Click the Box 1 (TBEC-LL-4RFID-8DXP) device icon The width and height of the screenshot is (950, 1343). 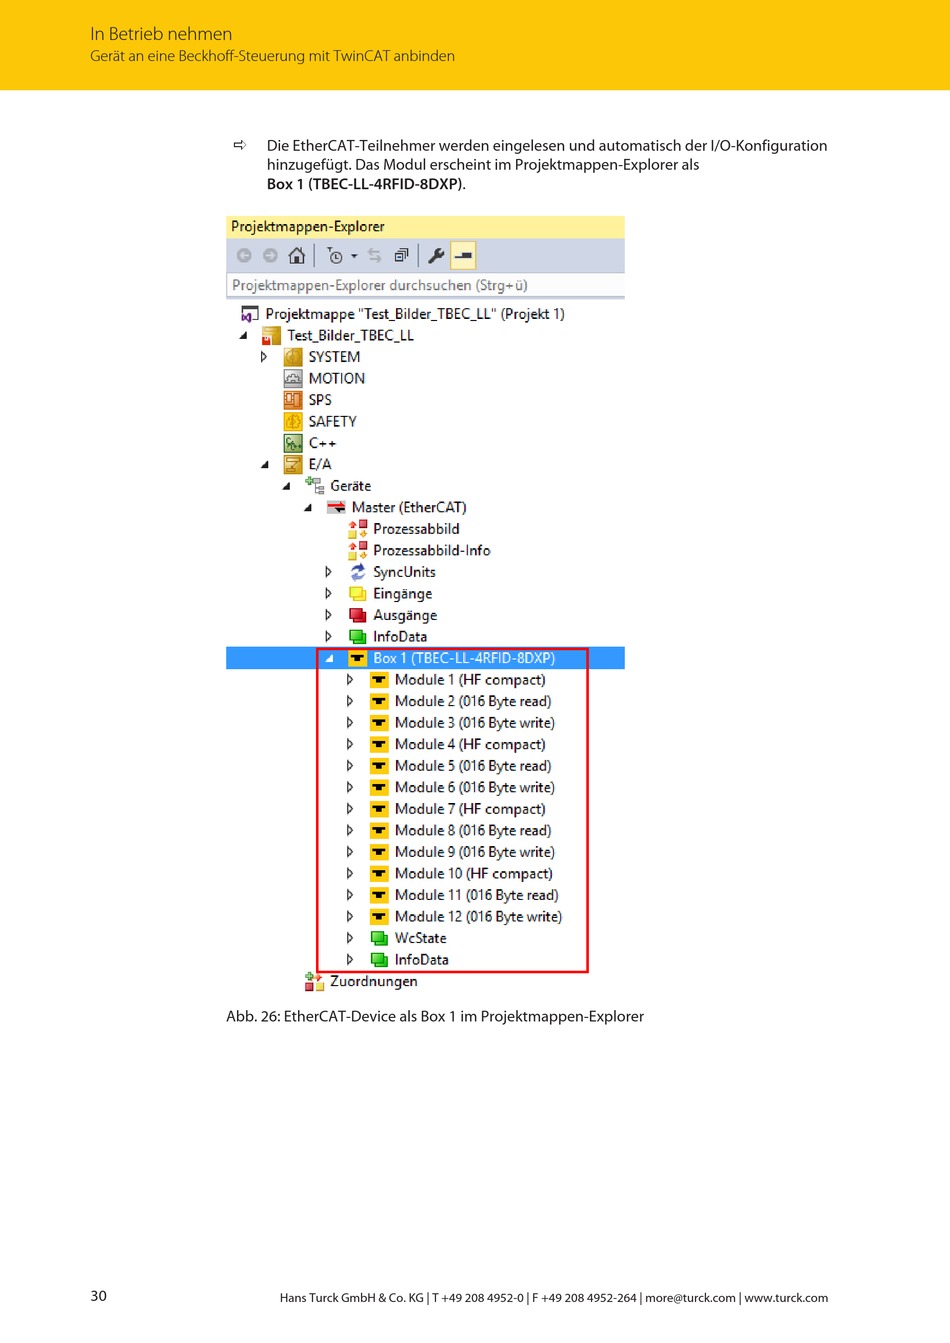357,658
